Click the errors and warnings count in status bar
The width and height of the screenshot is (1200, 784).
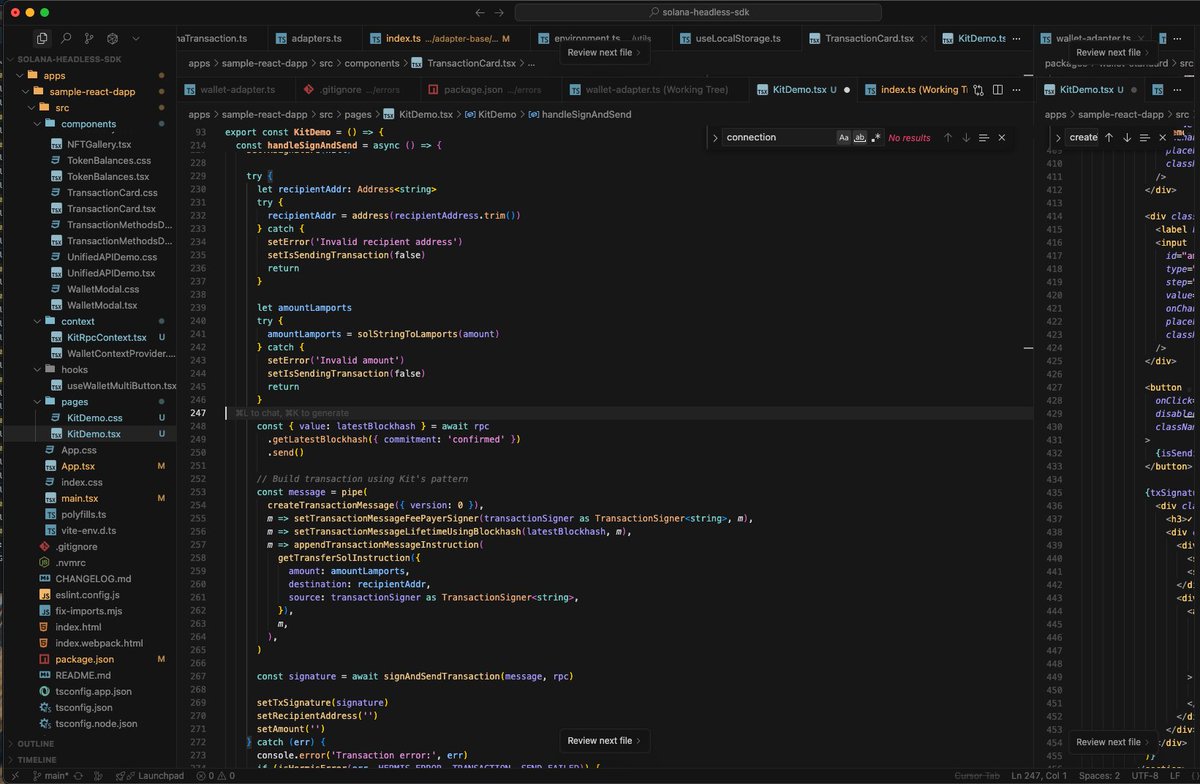(215, 775)
